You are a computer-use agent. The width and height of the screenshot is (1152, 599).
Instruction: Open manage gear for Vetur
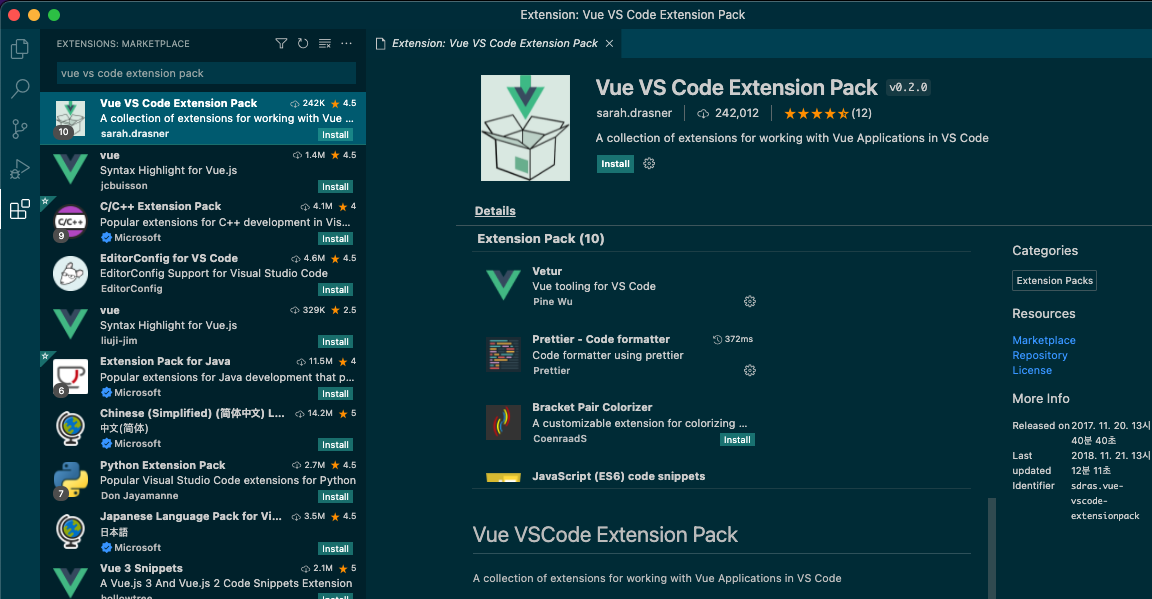pyautogui.click(x=749, y=301)
